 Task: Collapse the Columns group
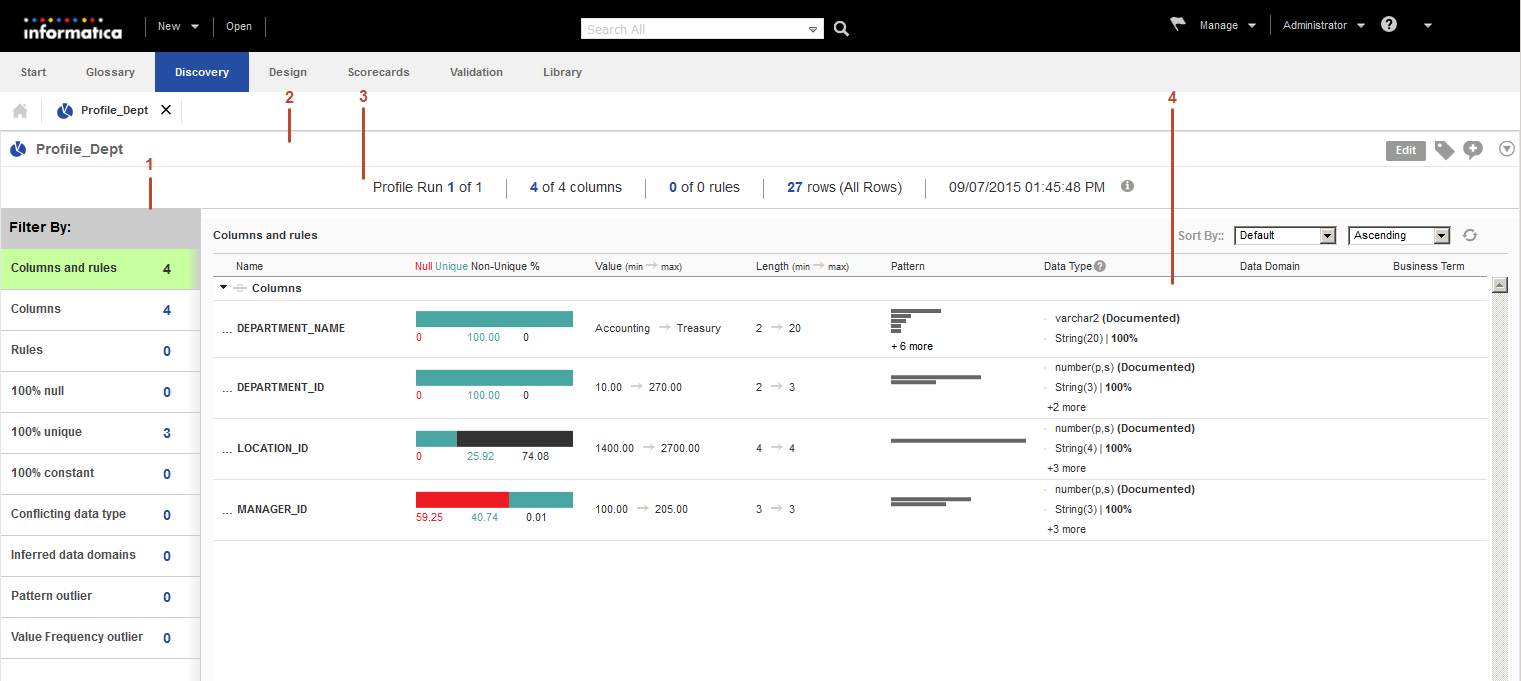pos(223,288)
